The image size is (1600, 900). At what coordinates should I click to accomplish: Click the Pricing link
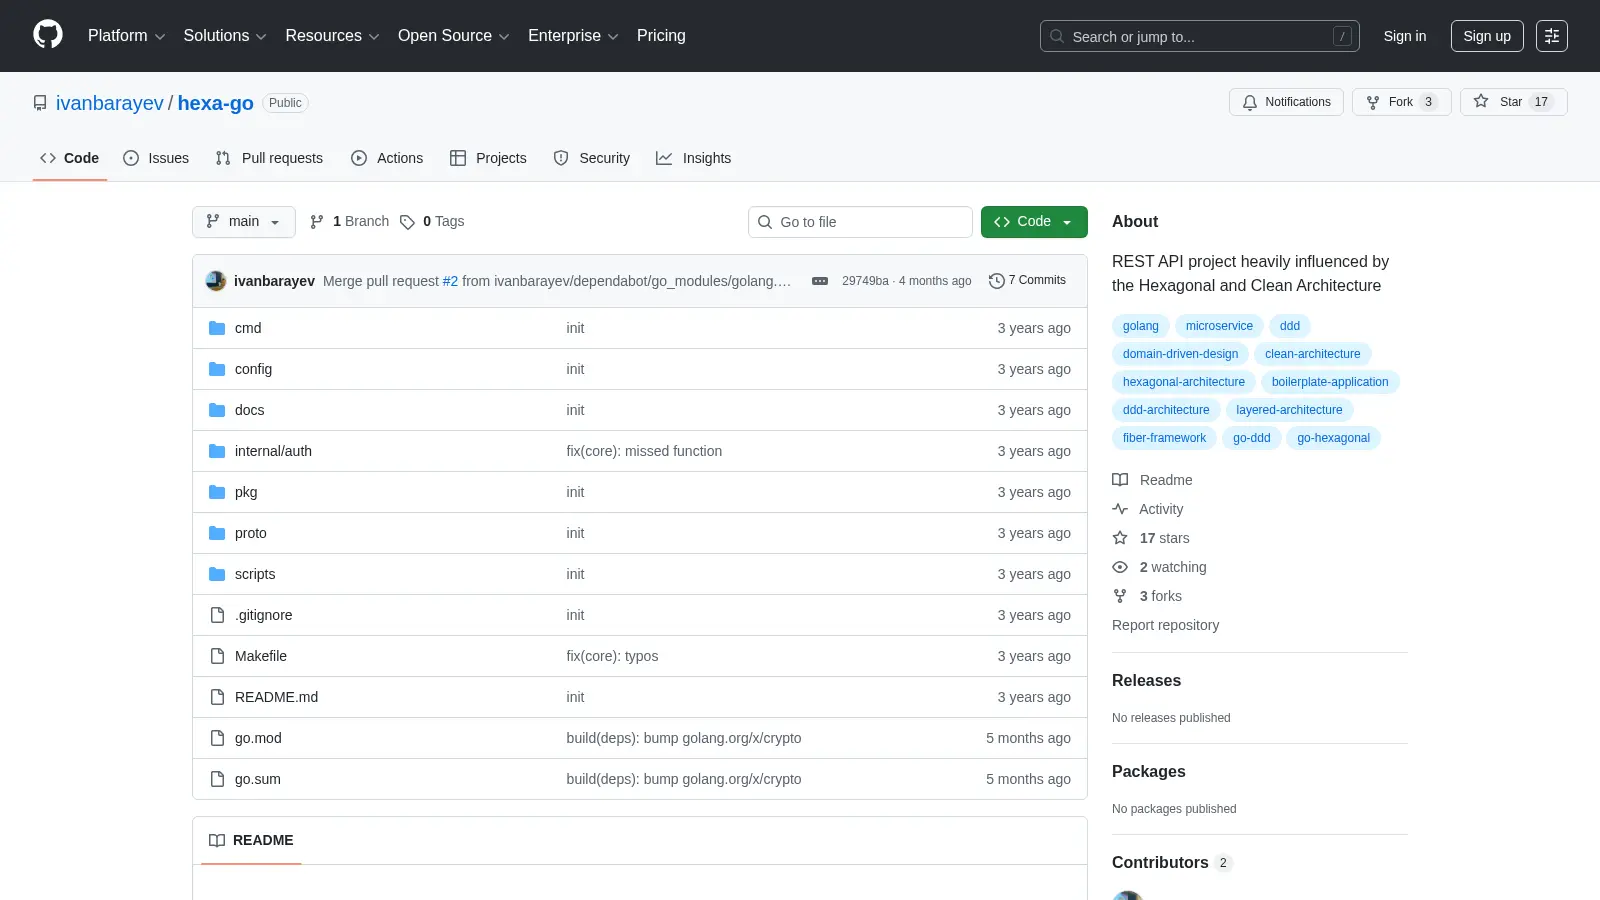[661, 36]
